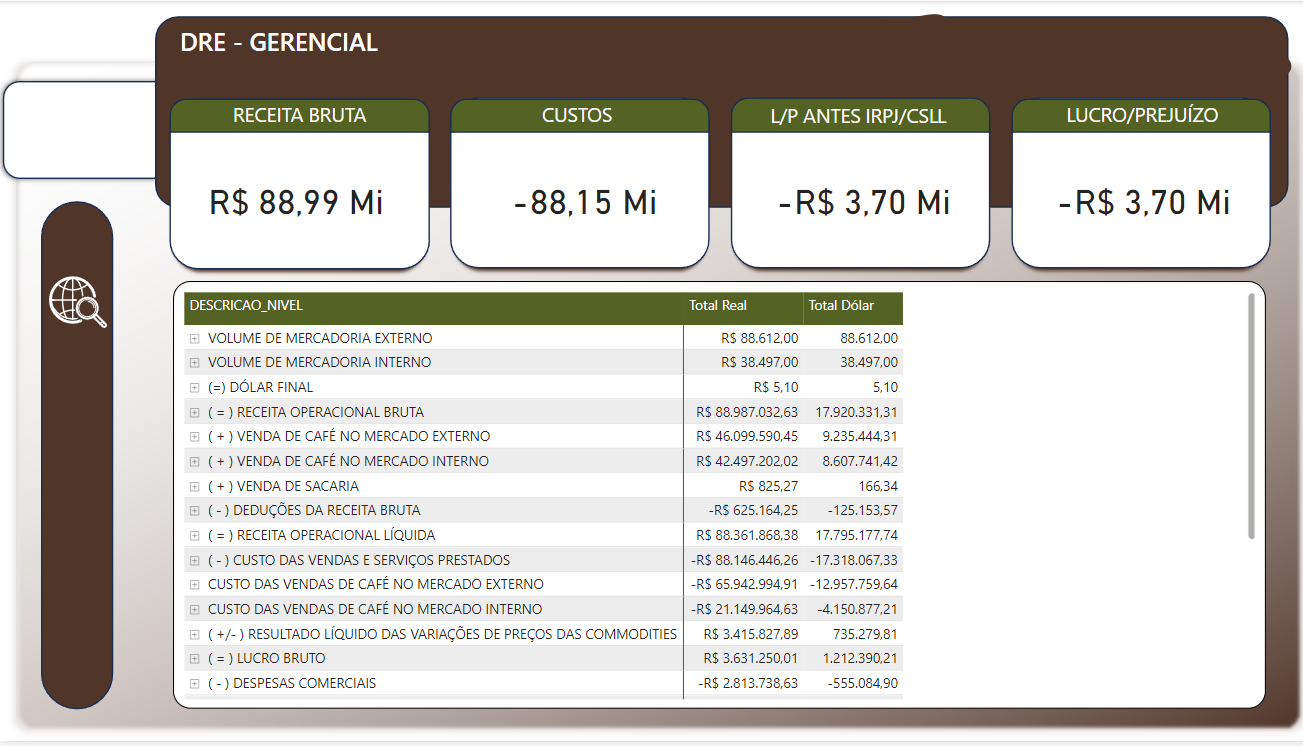This screenshot has height=746, width=1303.
Task: Expand the VOLUME DE MERCADORIA INTERNO row
Action: click(x=195, y=363)
